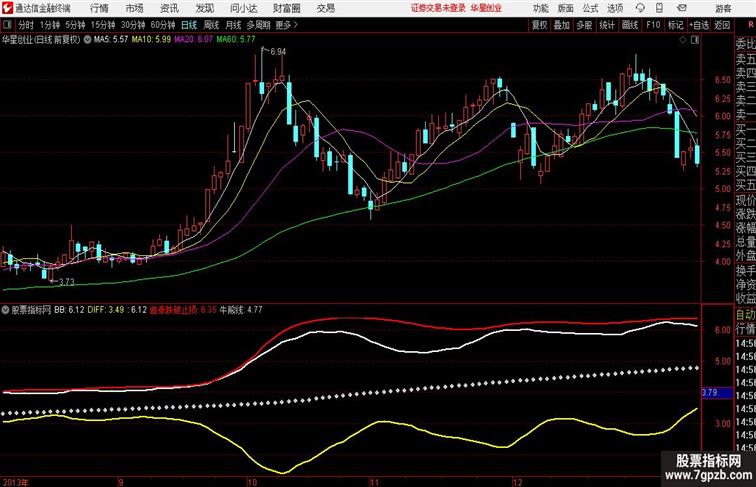Open the 财富圈 menu
This screenshot has height=487, width=756.
click(286, 8)
